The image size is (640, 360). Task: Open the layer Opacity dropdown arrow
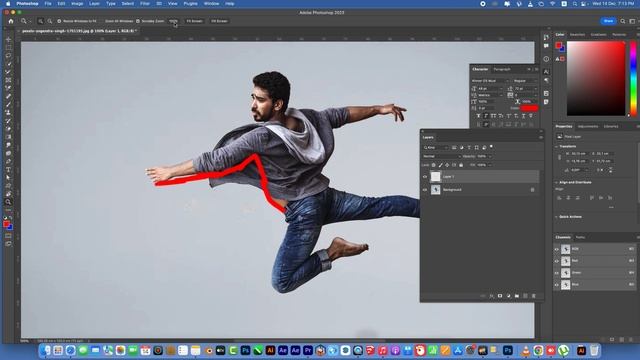click(x=490, y=156)
